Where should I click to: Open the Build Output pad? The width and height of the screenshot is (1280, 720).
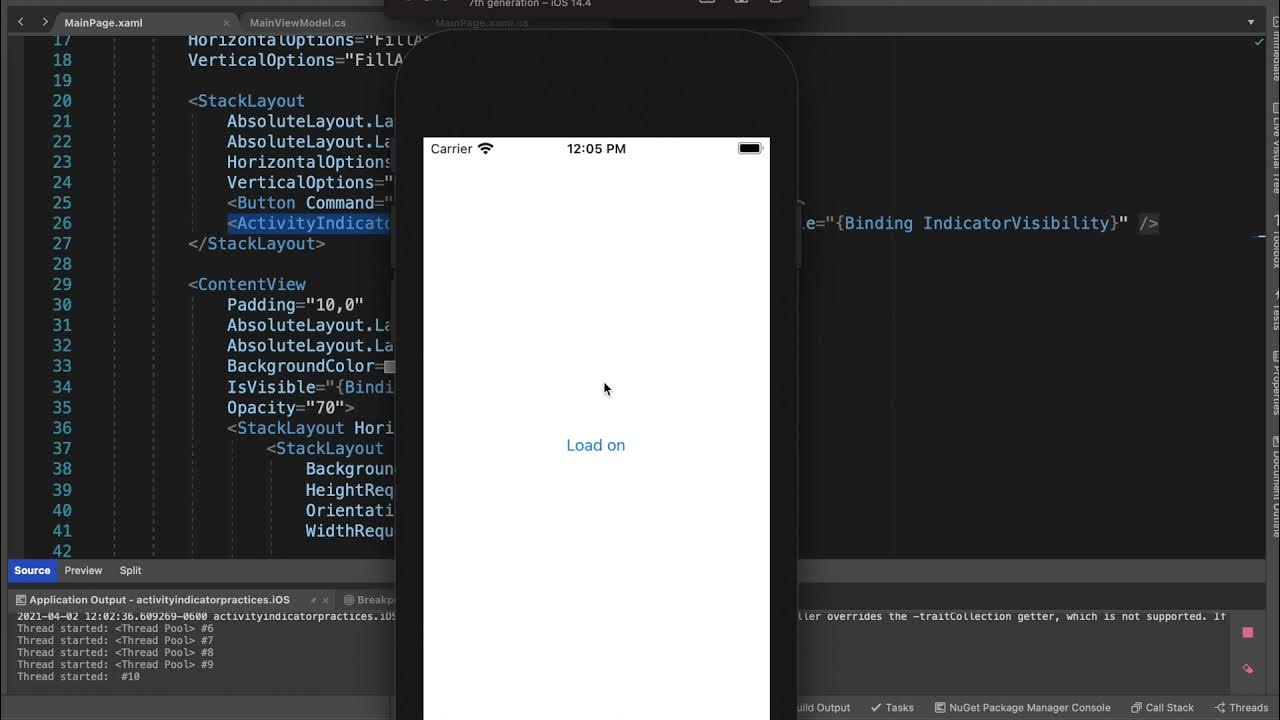pyautogui.click(x=825, y=707)
